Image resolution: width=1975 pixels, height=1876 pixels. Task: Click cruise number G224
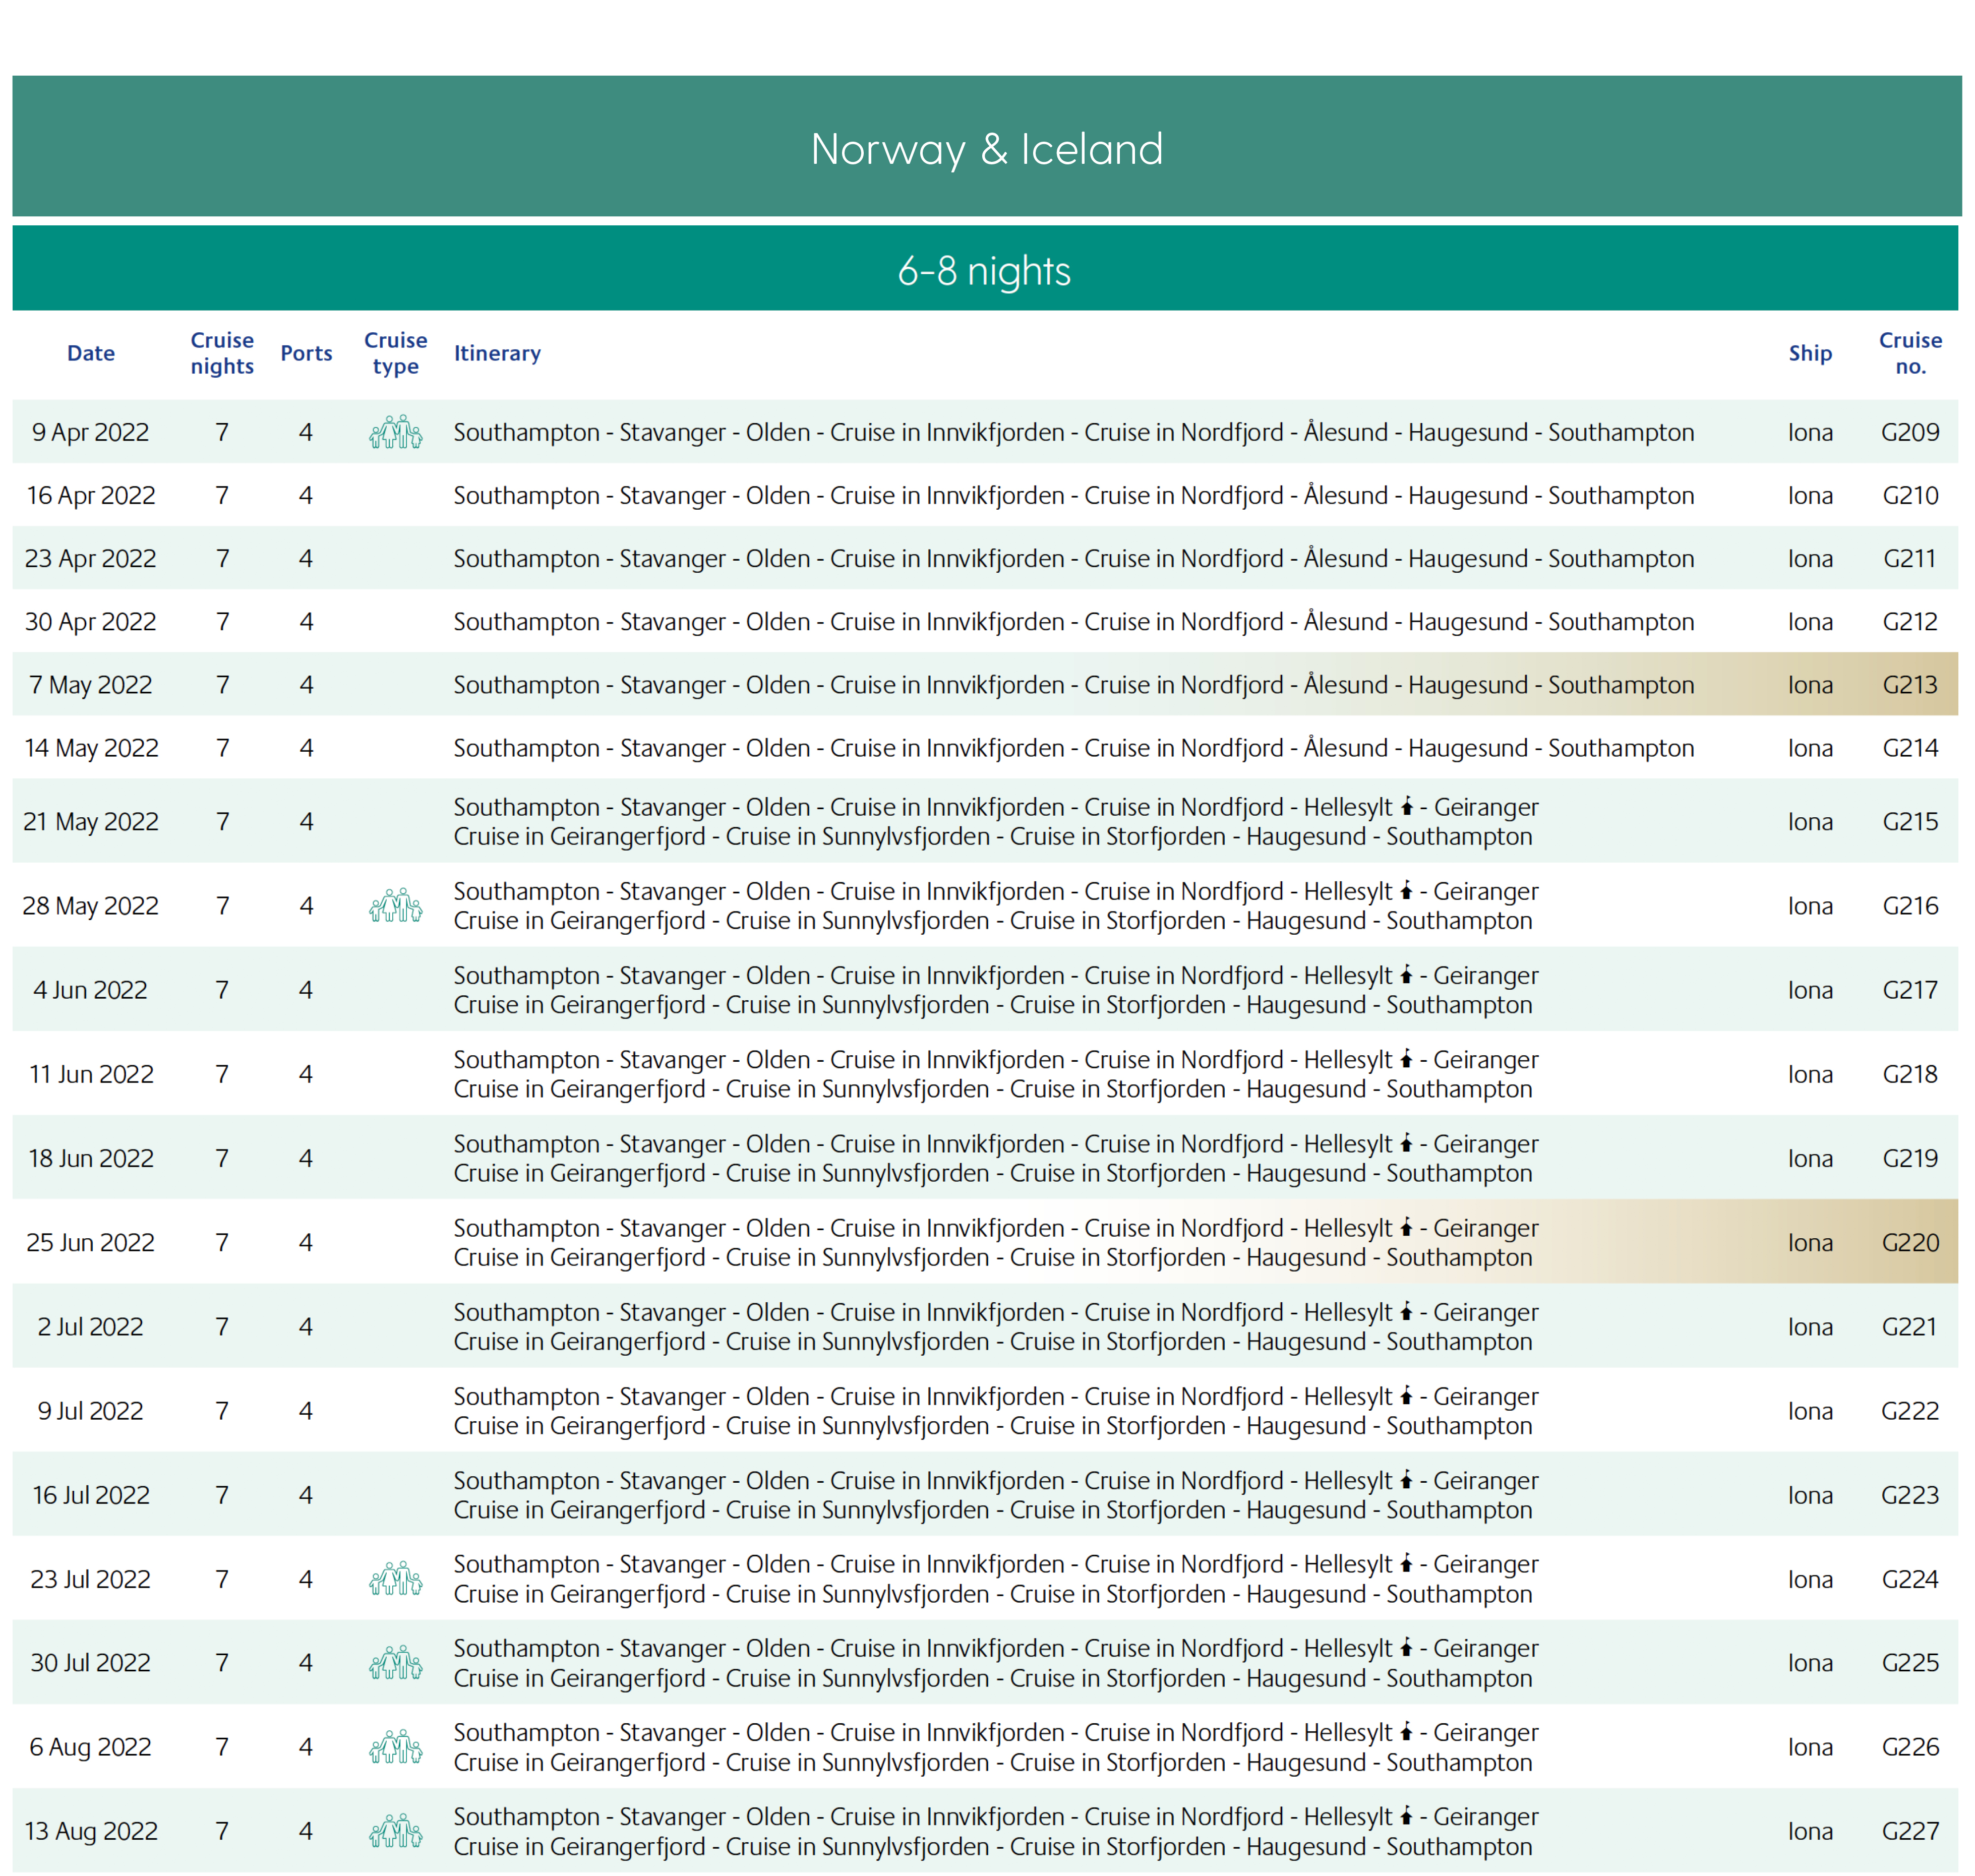[1910, 1579]
